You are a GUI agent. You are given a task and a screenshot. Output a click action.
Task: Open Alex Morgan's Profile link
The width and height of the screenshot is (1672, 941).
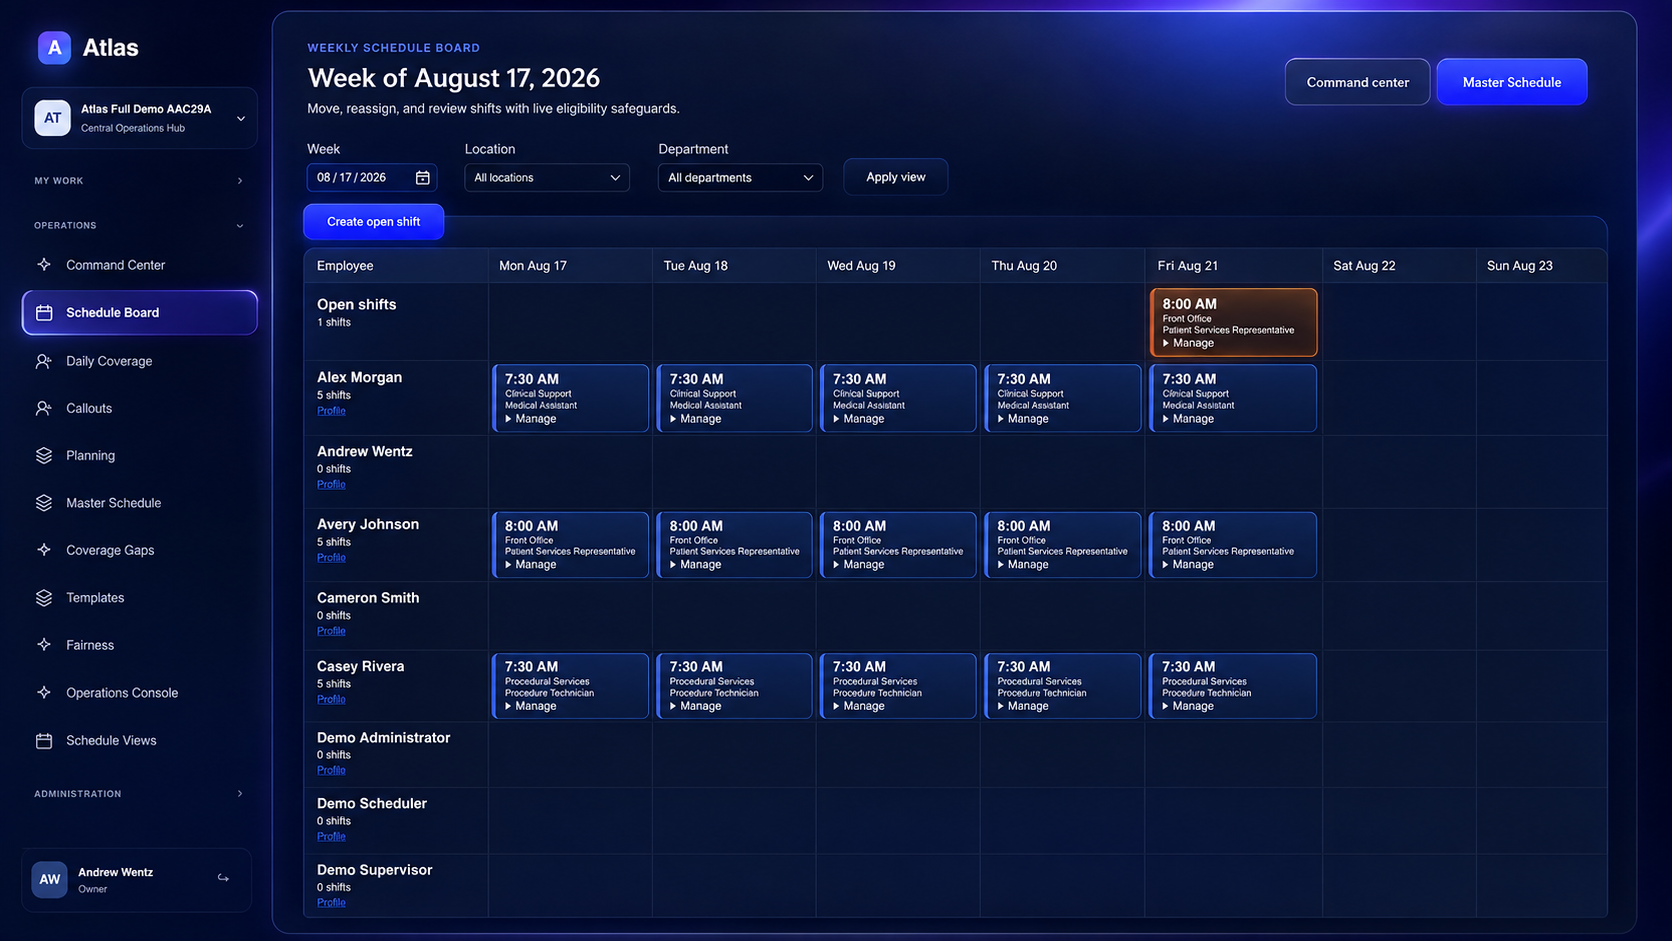tap(331, 411)
